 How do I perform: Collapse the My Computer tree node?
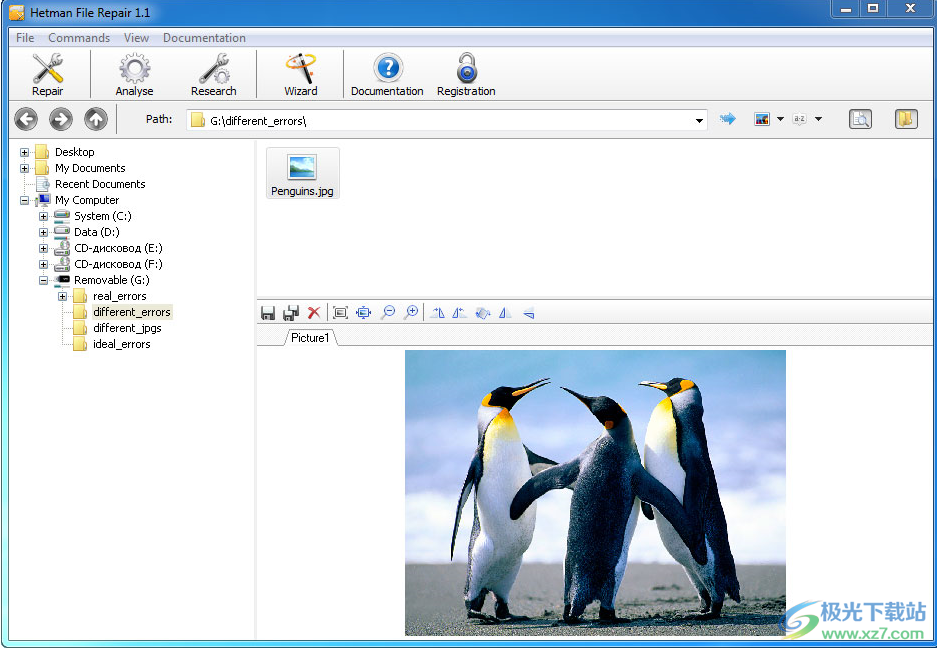click(x=25, y=201)
